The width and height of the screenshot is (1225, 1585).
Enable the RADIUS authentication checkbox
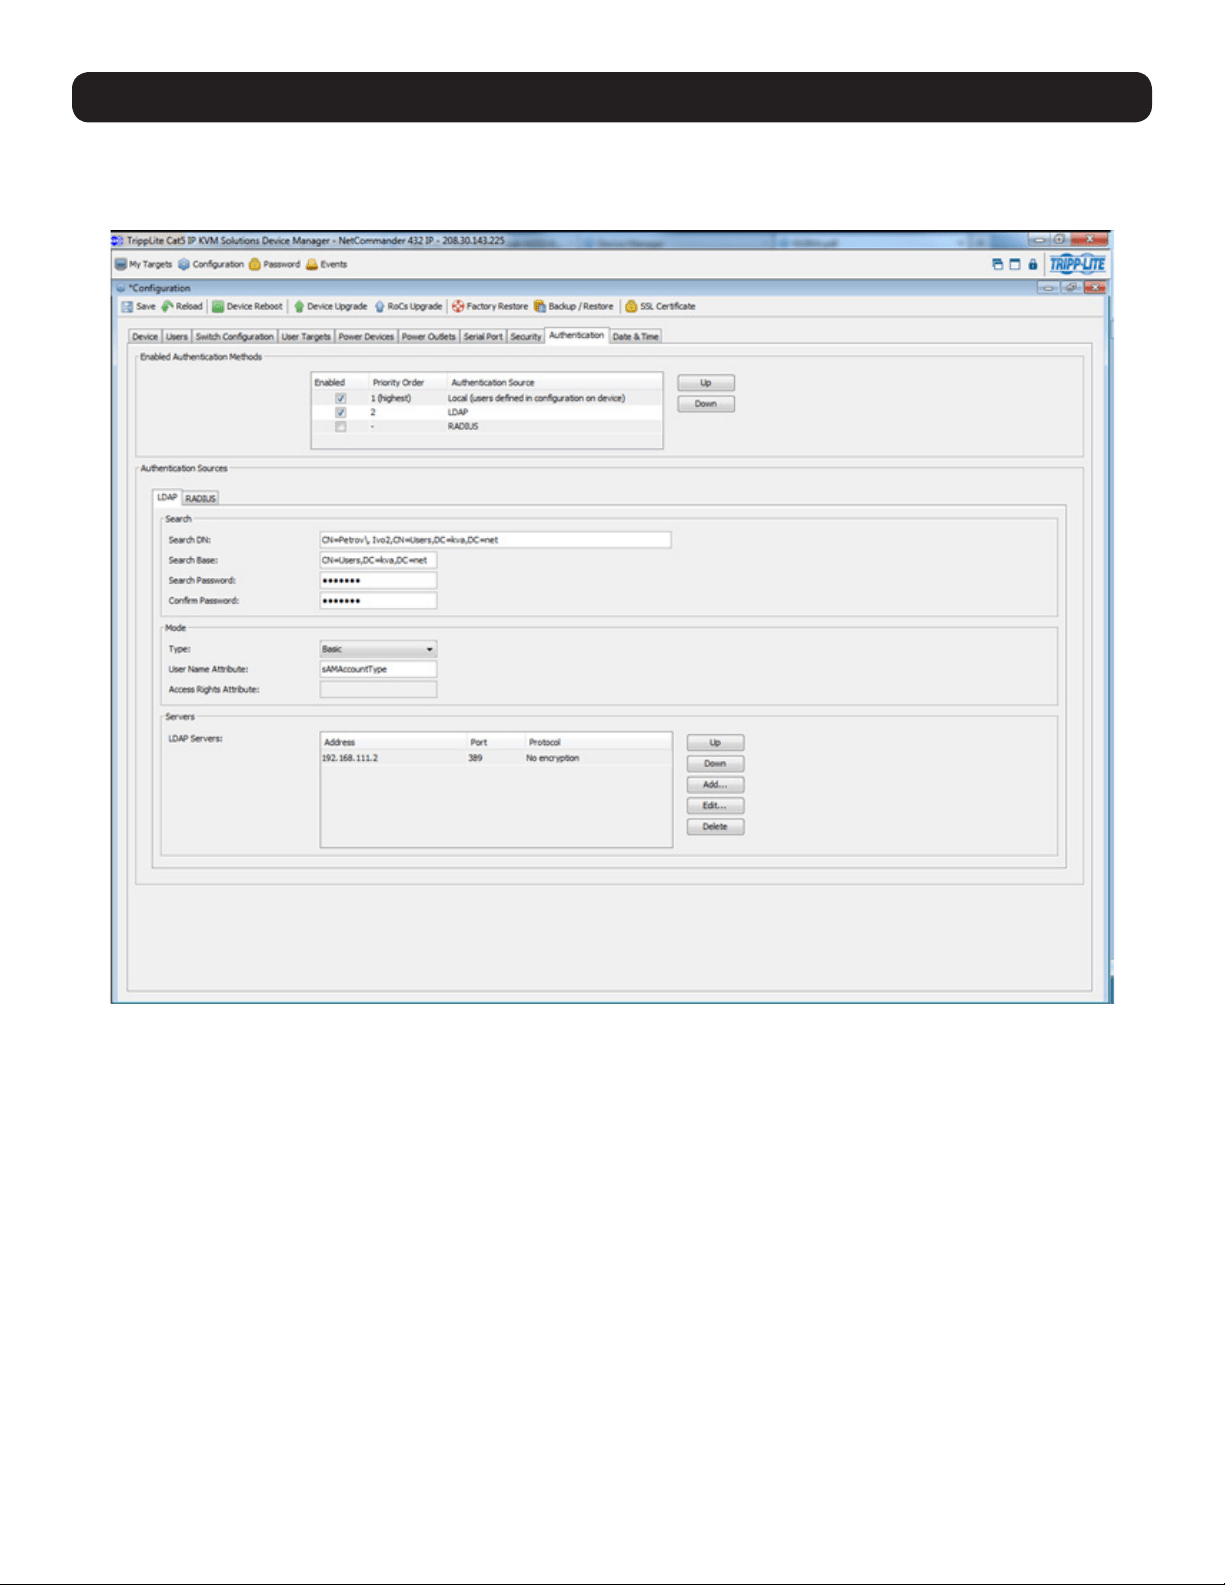coord(341,427)
